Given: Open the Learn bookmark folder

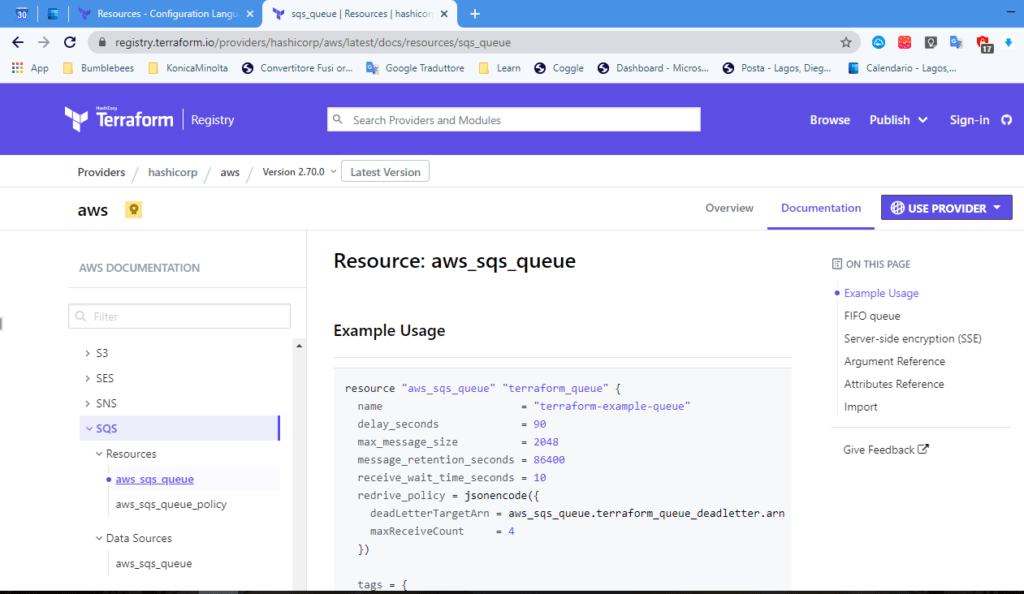Looking at the screenshot, I should 500,68.
